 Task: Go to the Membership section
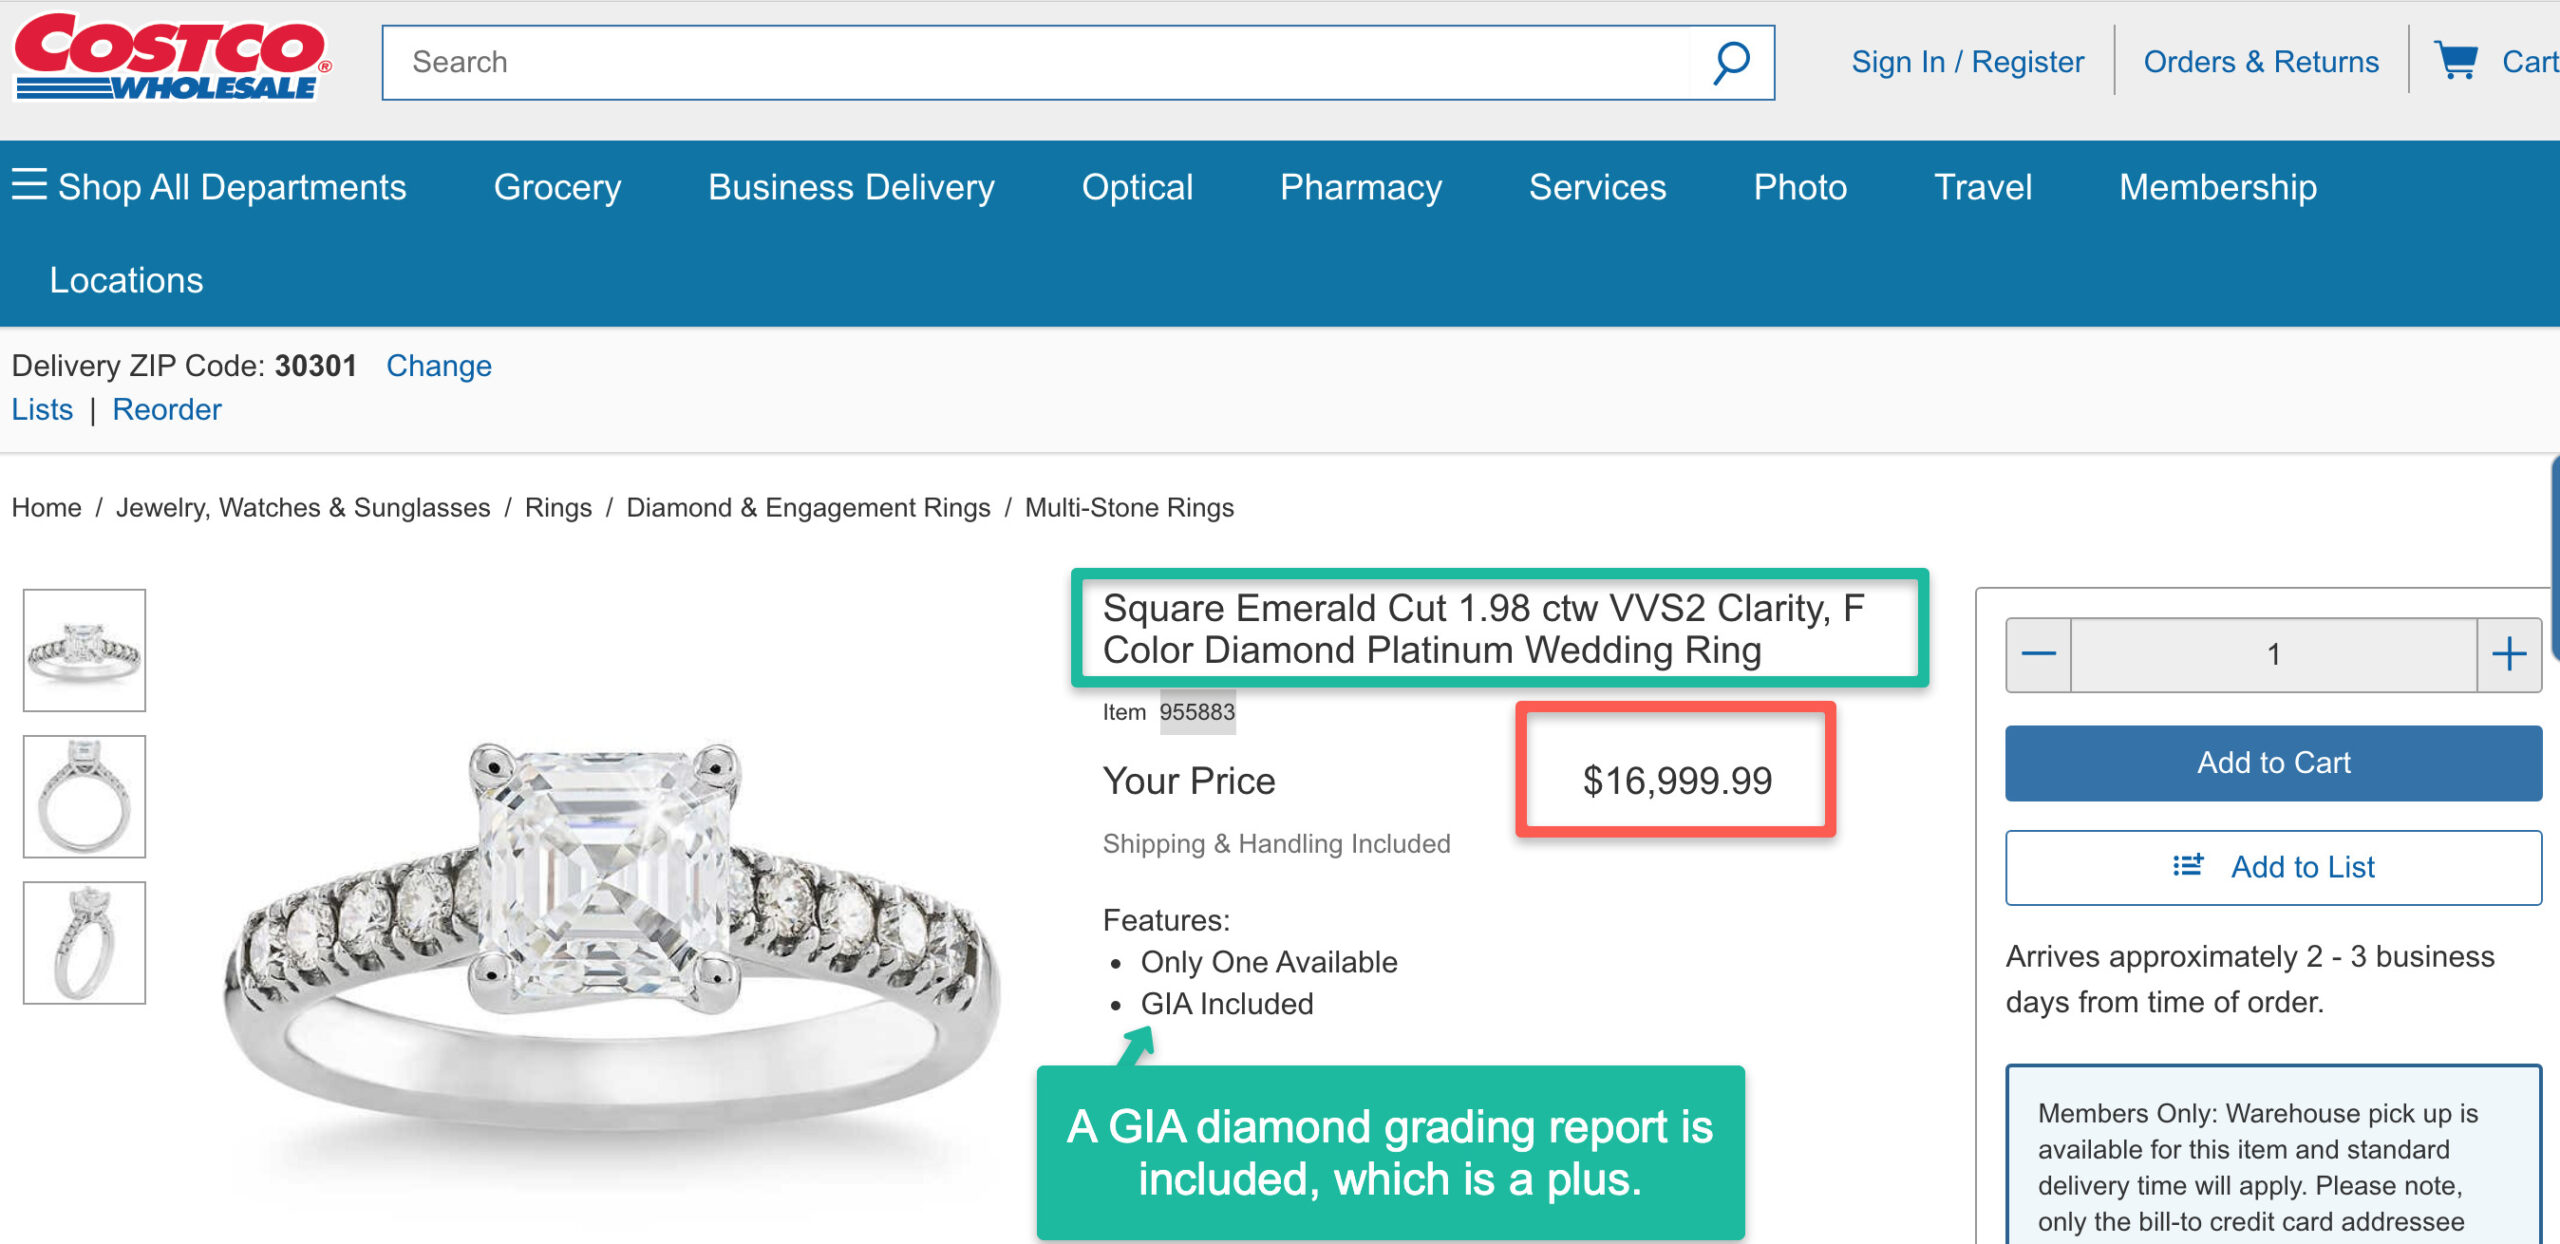click(2217, 187)
